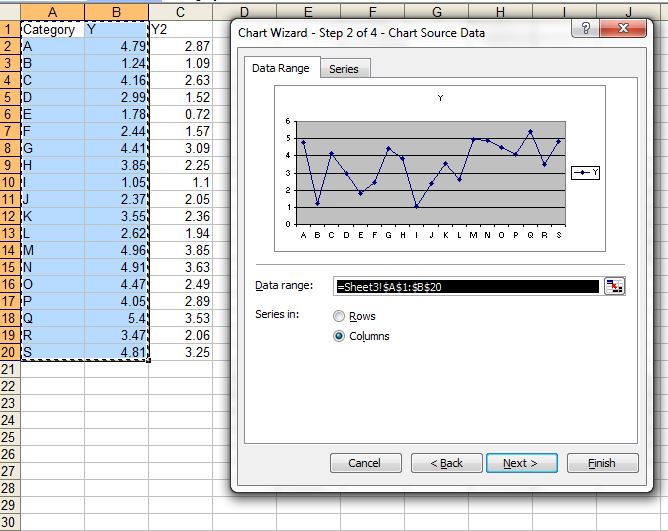Click category cell M
This screenshot has width=668, height=531.
[x=52, y=250]
